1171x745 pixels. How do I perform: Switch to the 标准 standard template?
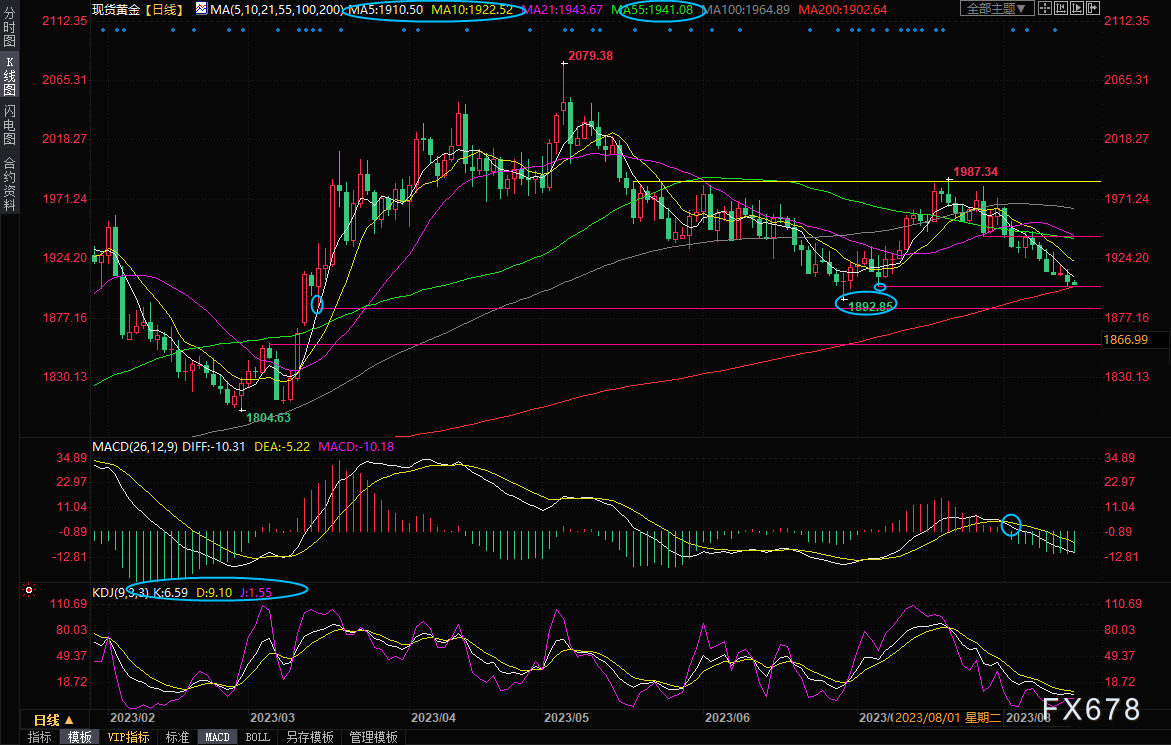click(177, 737)
